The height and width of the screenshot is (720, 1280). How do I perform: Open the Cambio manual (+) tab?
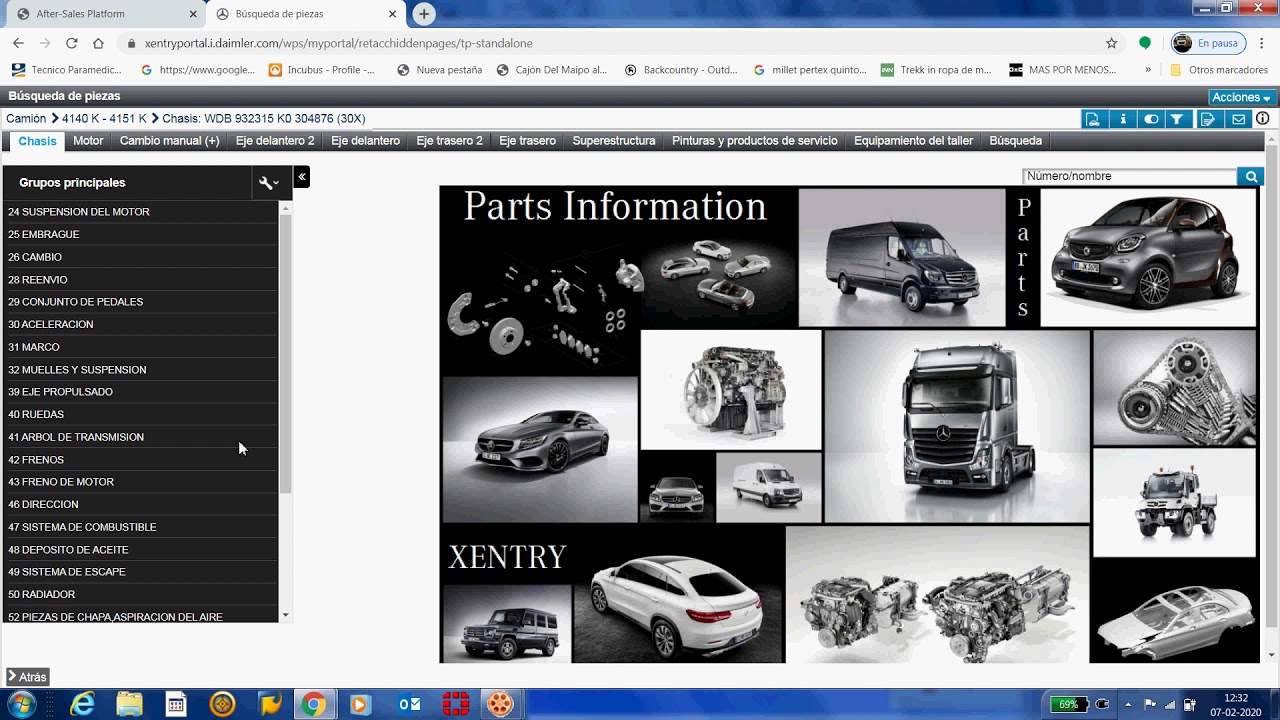click(169, 141)
